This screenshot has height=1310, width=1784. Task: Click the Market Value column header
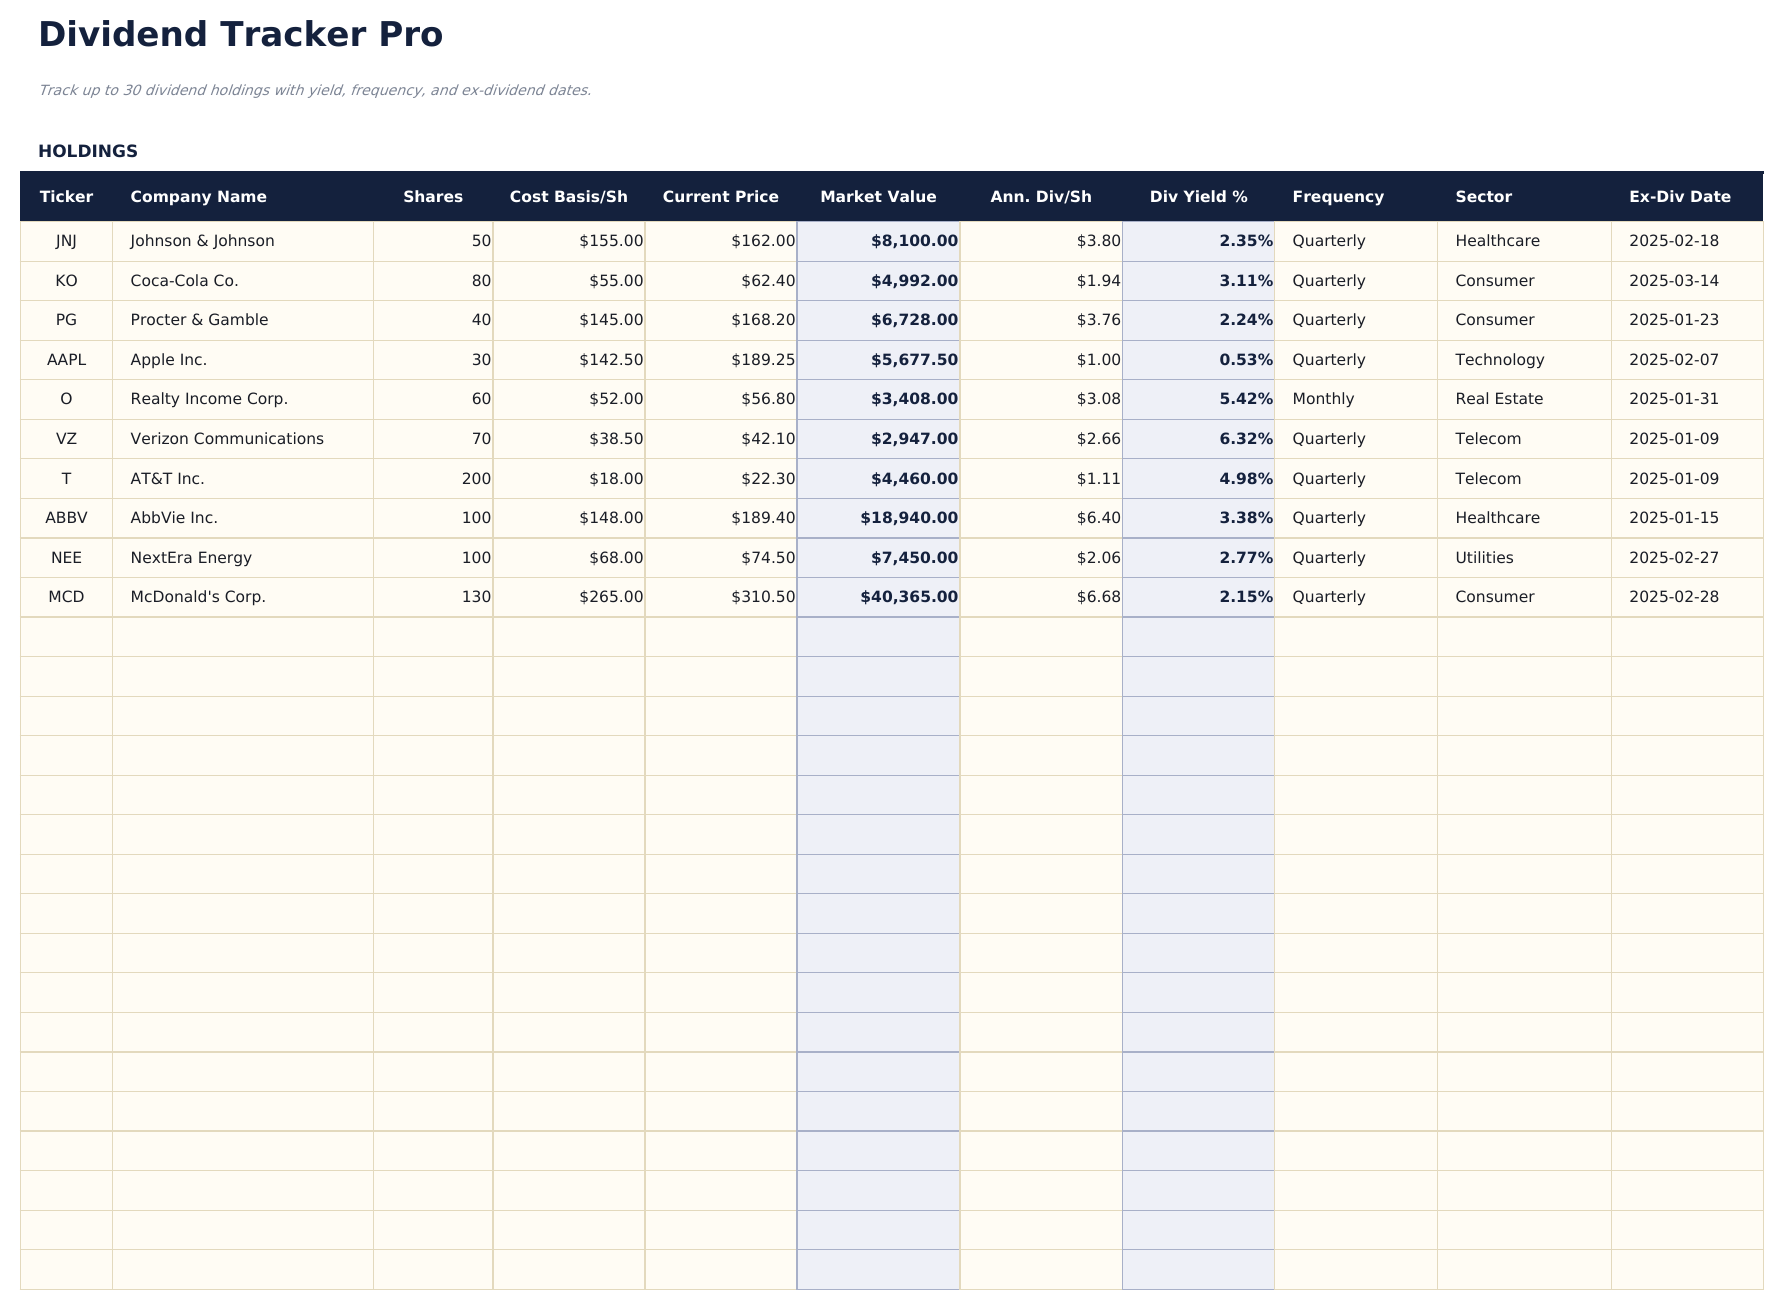click(878, 196)
